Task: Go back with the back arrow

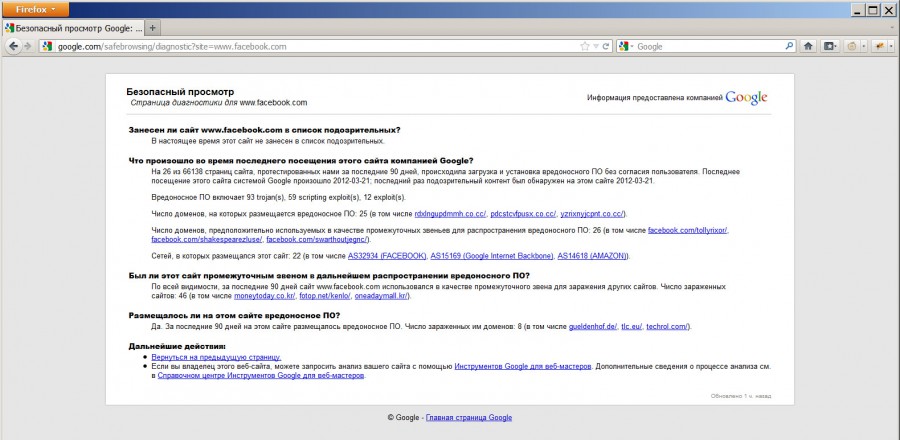Action: [14, 46]
